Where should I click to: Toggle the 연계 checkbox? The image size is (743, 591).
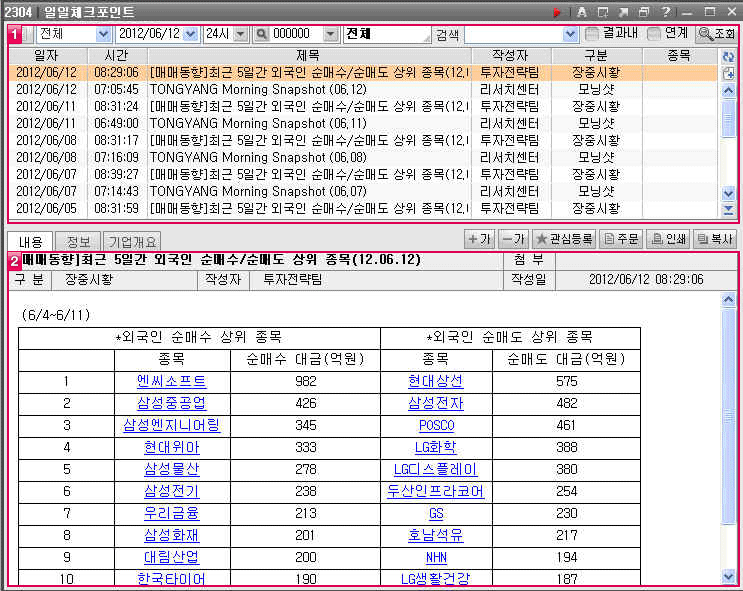(654, 33)
